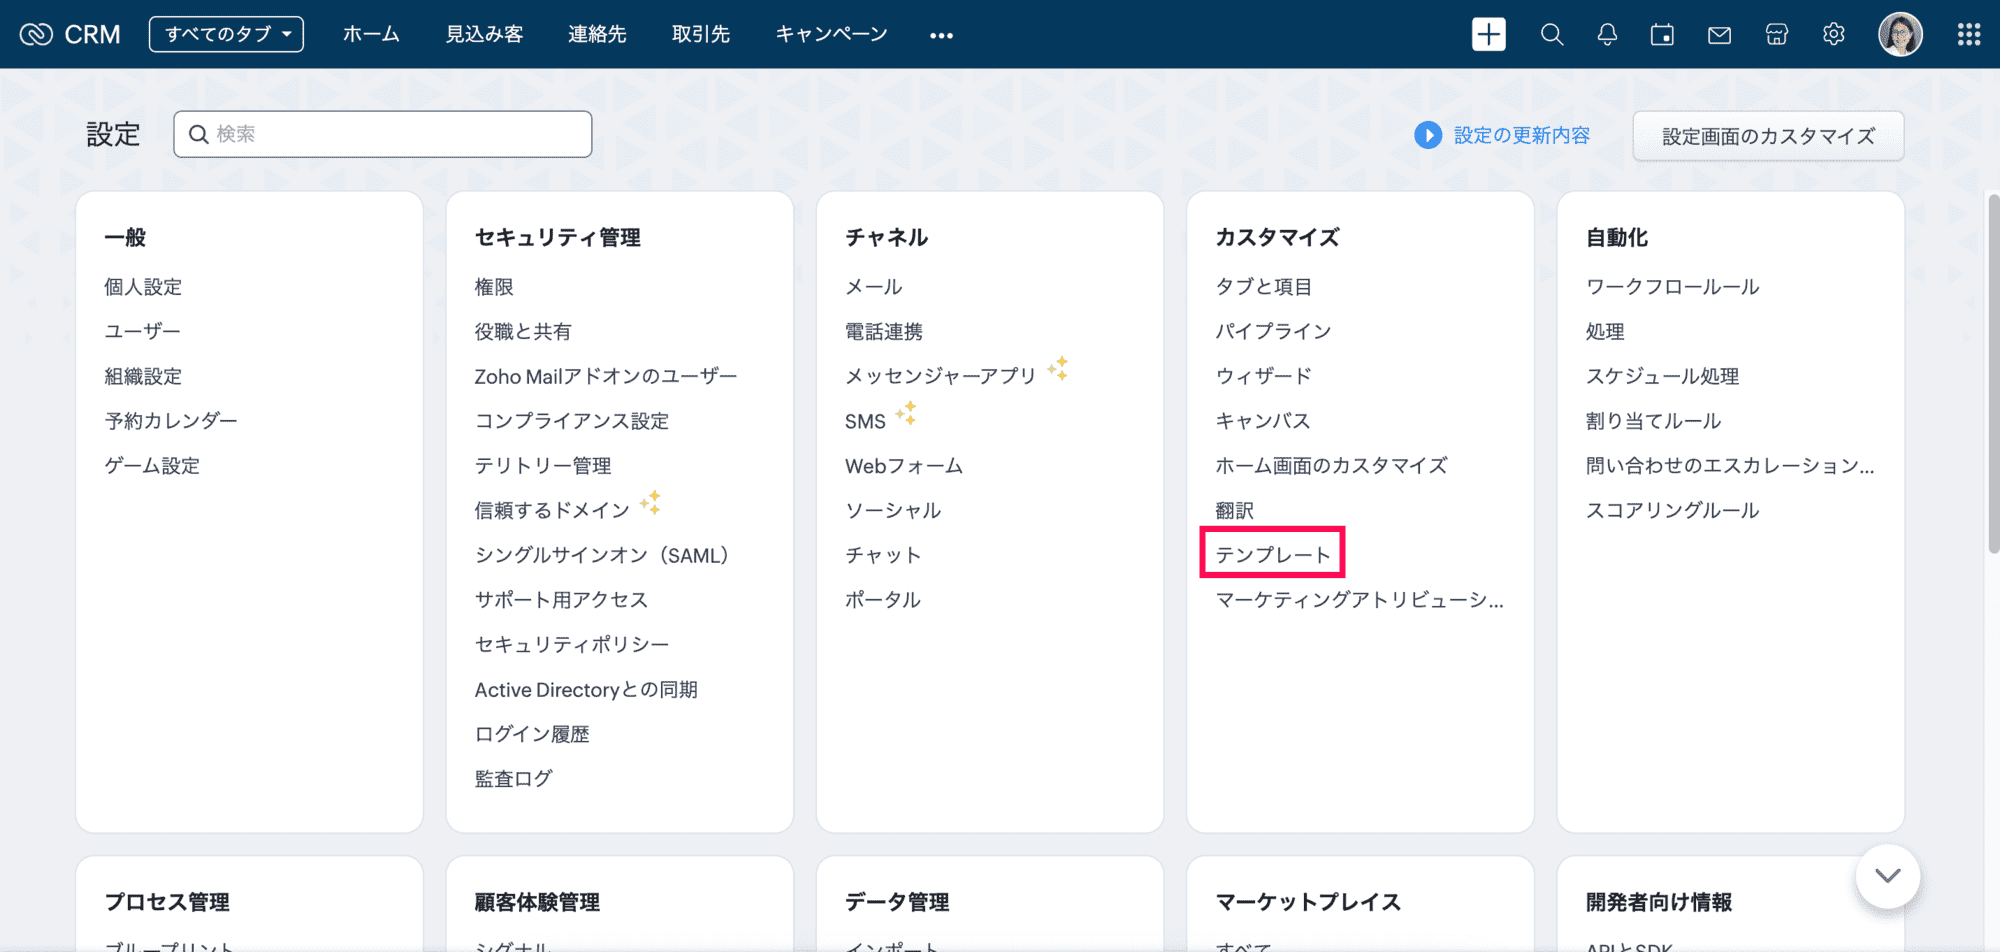Image resolution: width=2000 pixels, height=952 pixels.
Task: Click the plus create-new icon
Action: 1488,34
